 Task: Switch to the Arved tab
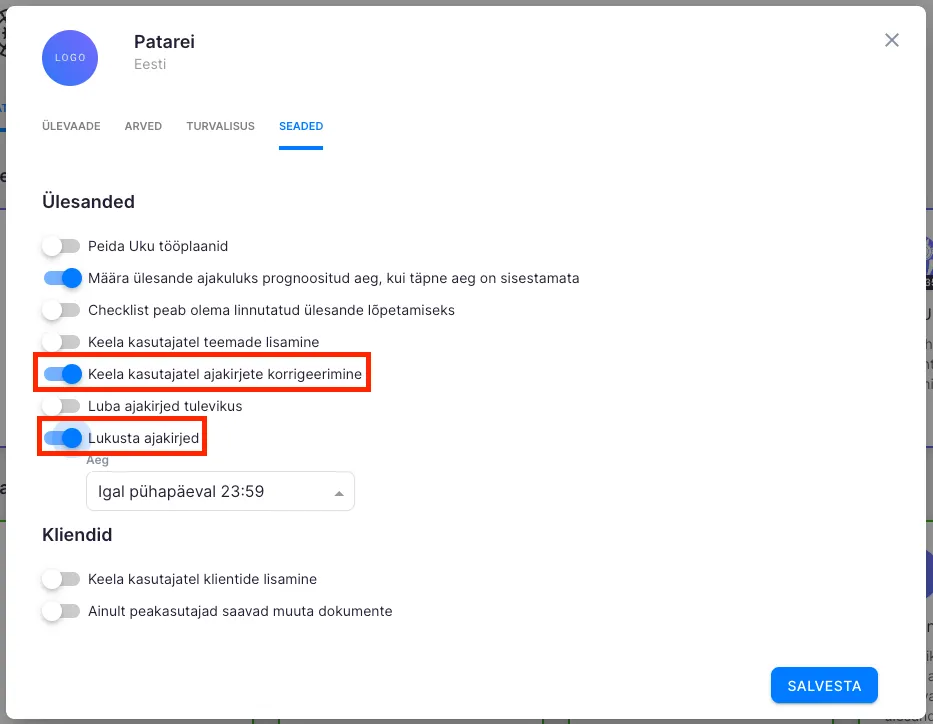(x=143, y=127)
